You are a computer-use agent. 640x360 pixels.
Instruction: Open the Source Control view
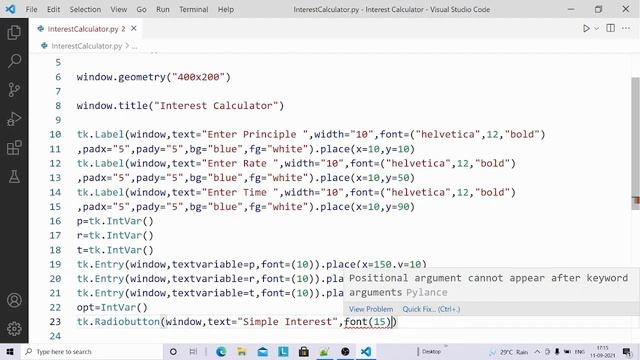[x=14, y=89]
